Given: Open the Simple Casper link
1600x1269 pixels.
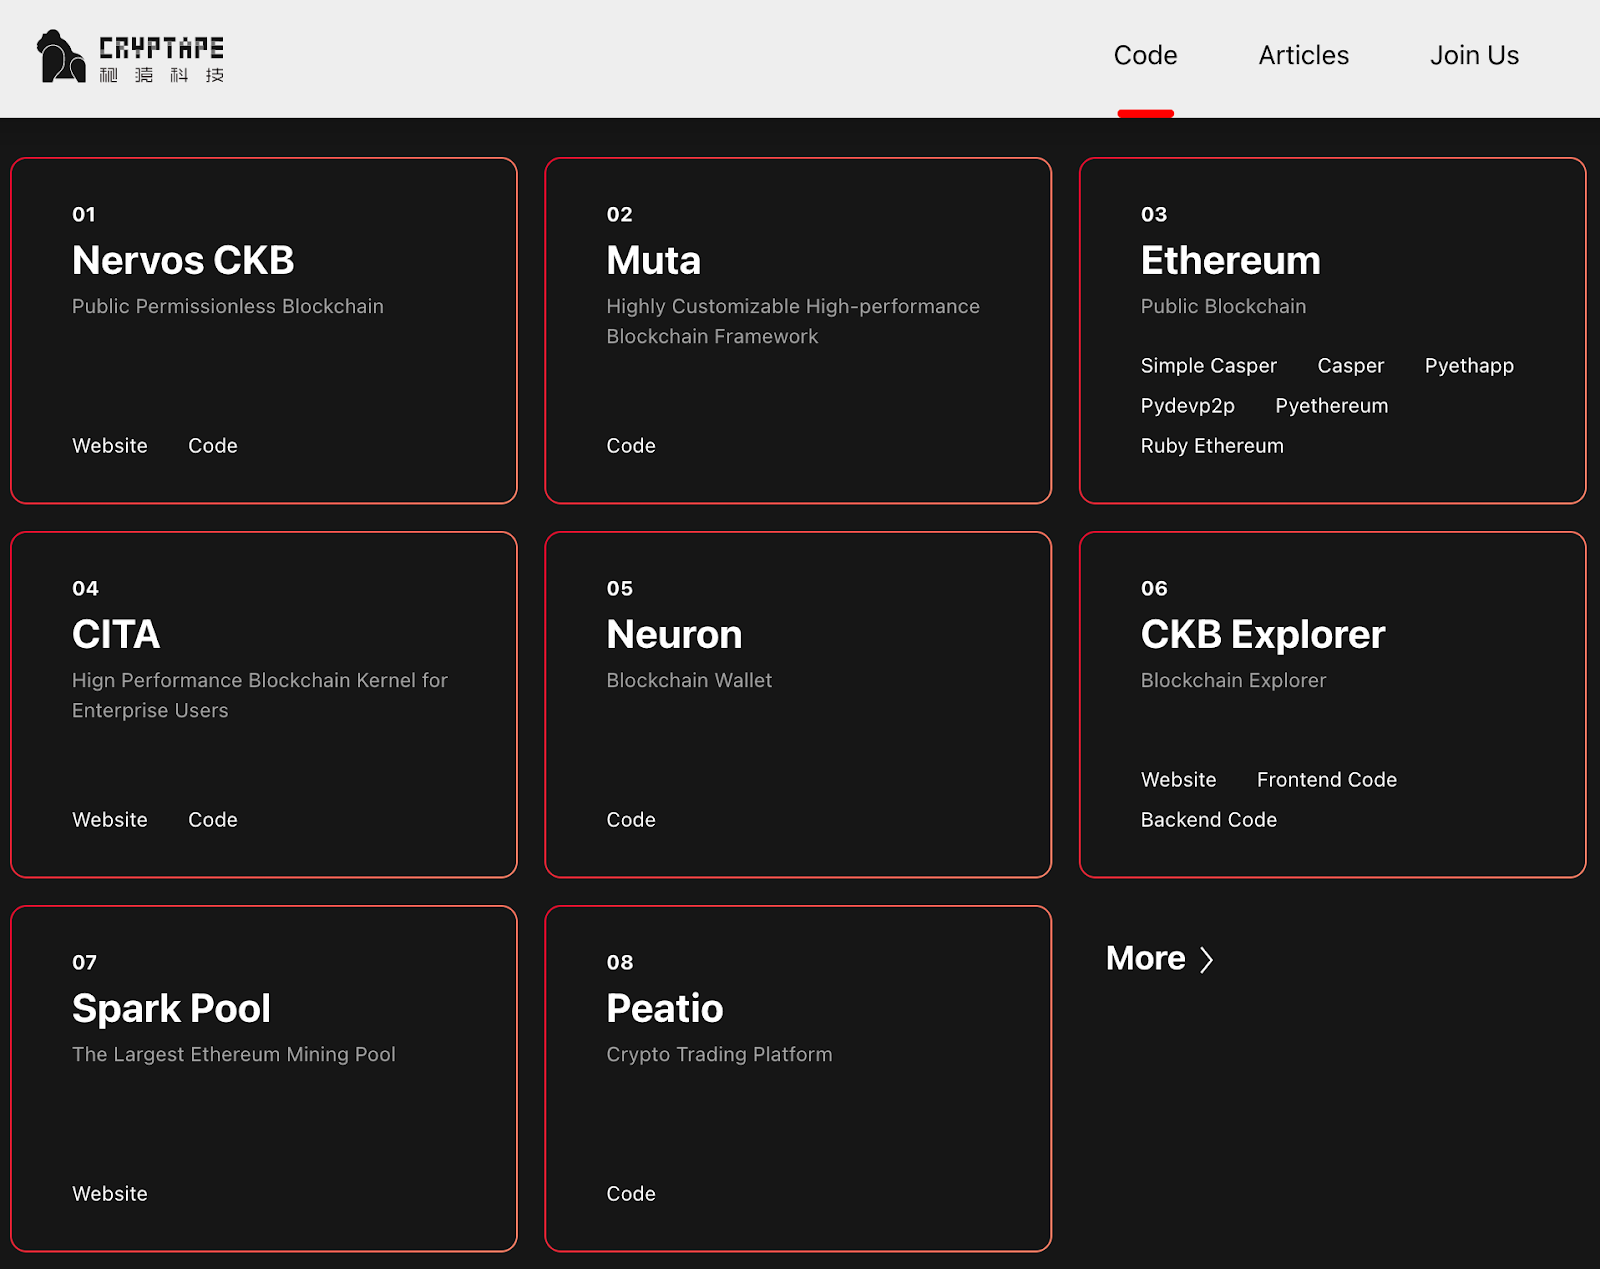Looking at the screenshot, I should coord(1208,366).
